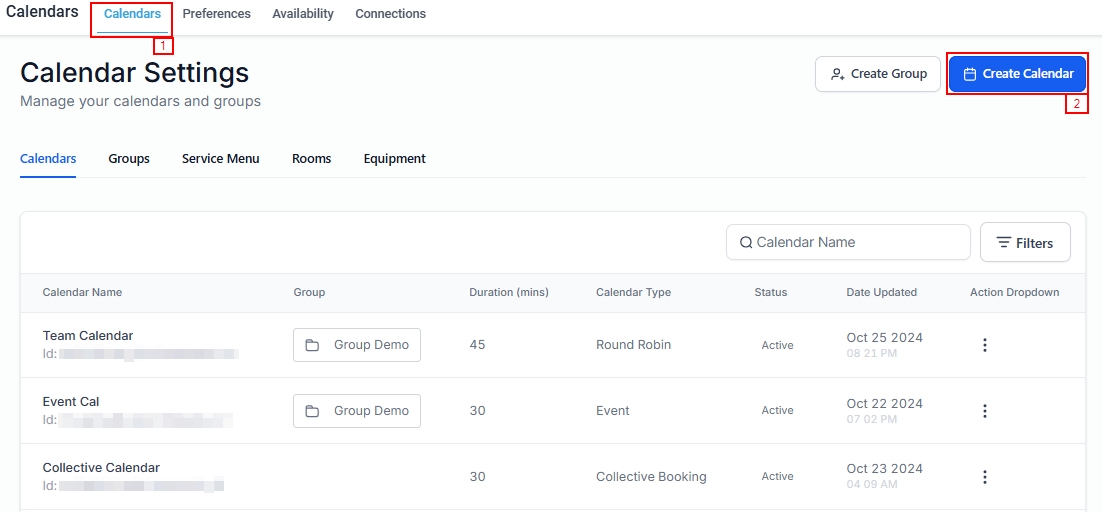Click folder icon in Team Calendar group
Screen dimensions: 1102x512
(312, 345)
